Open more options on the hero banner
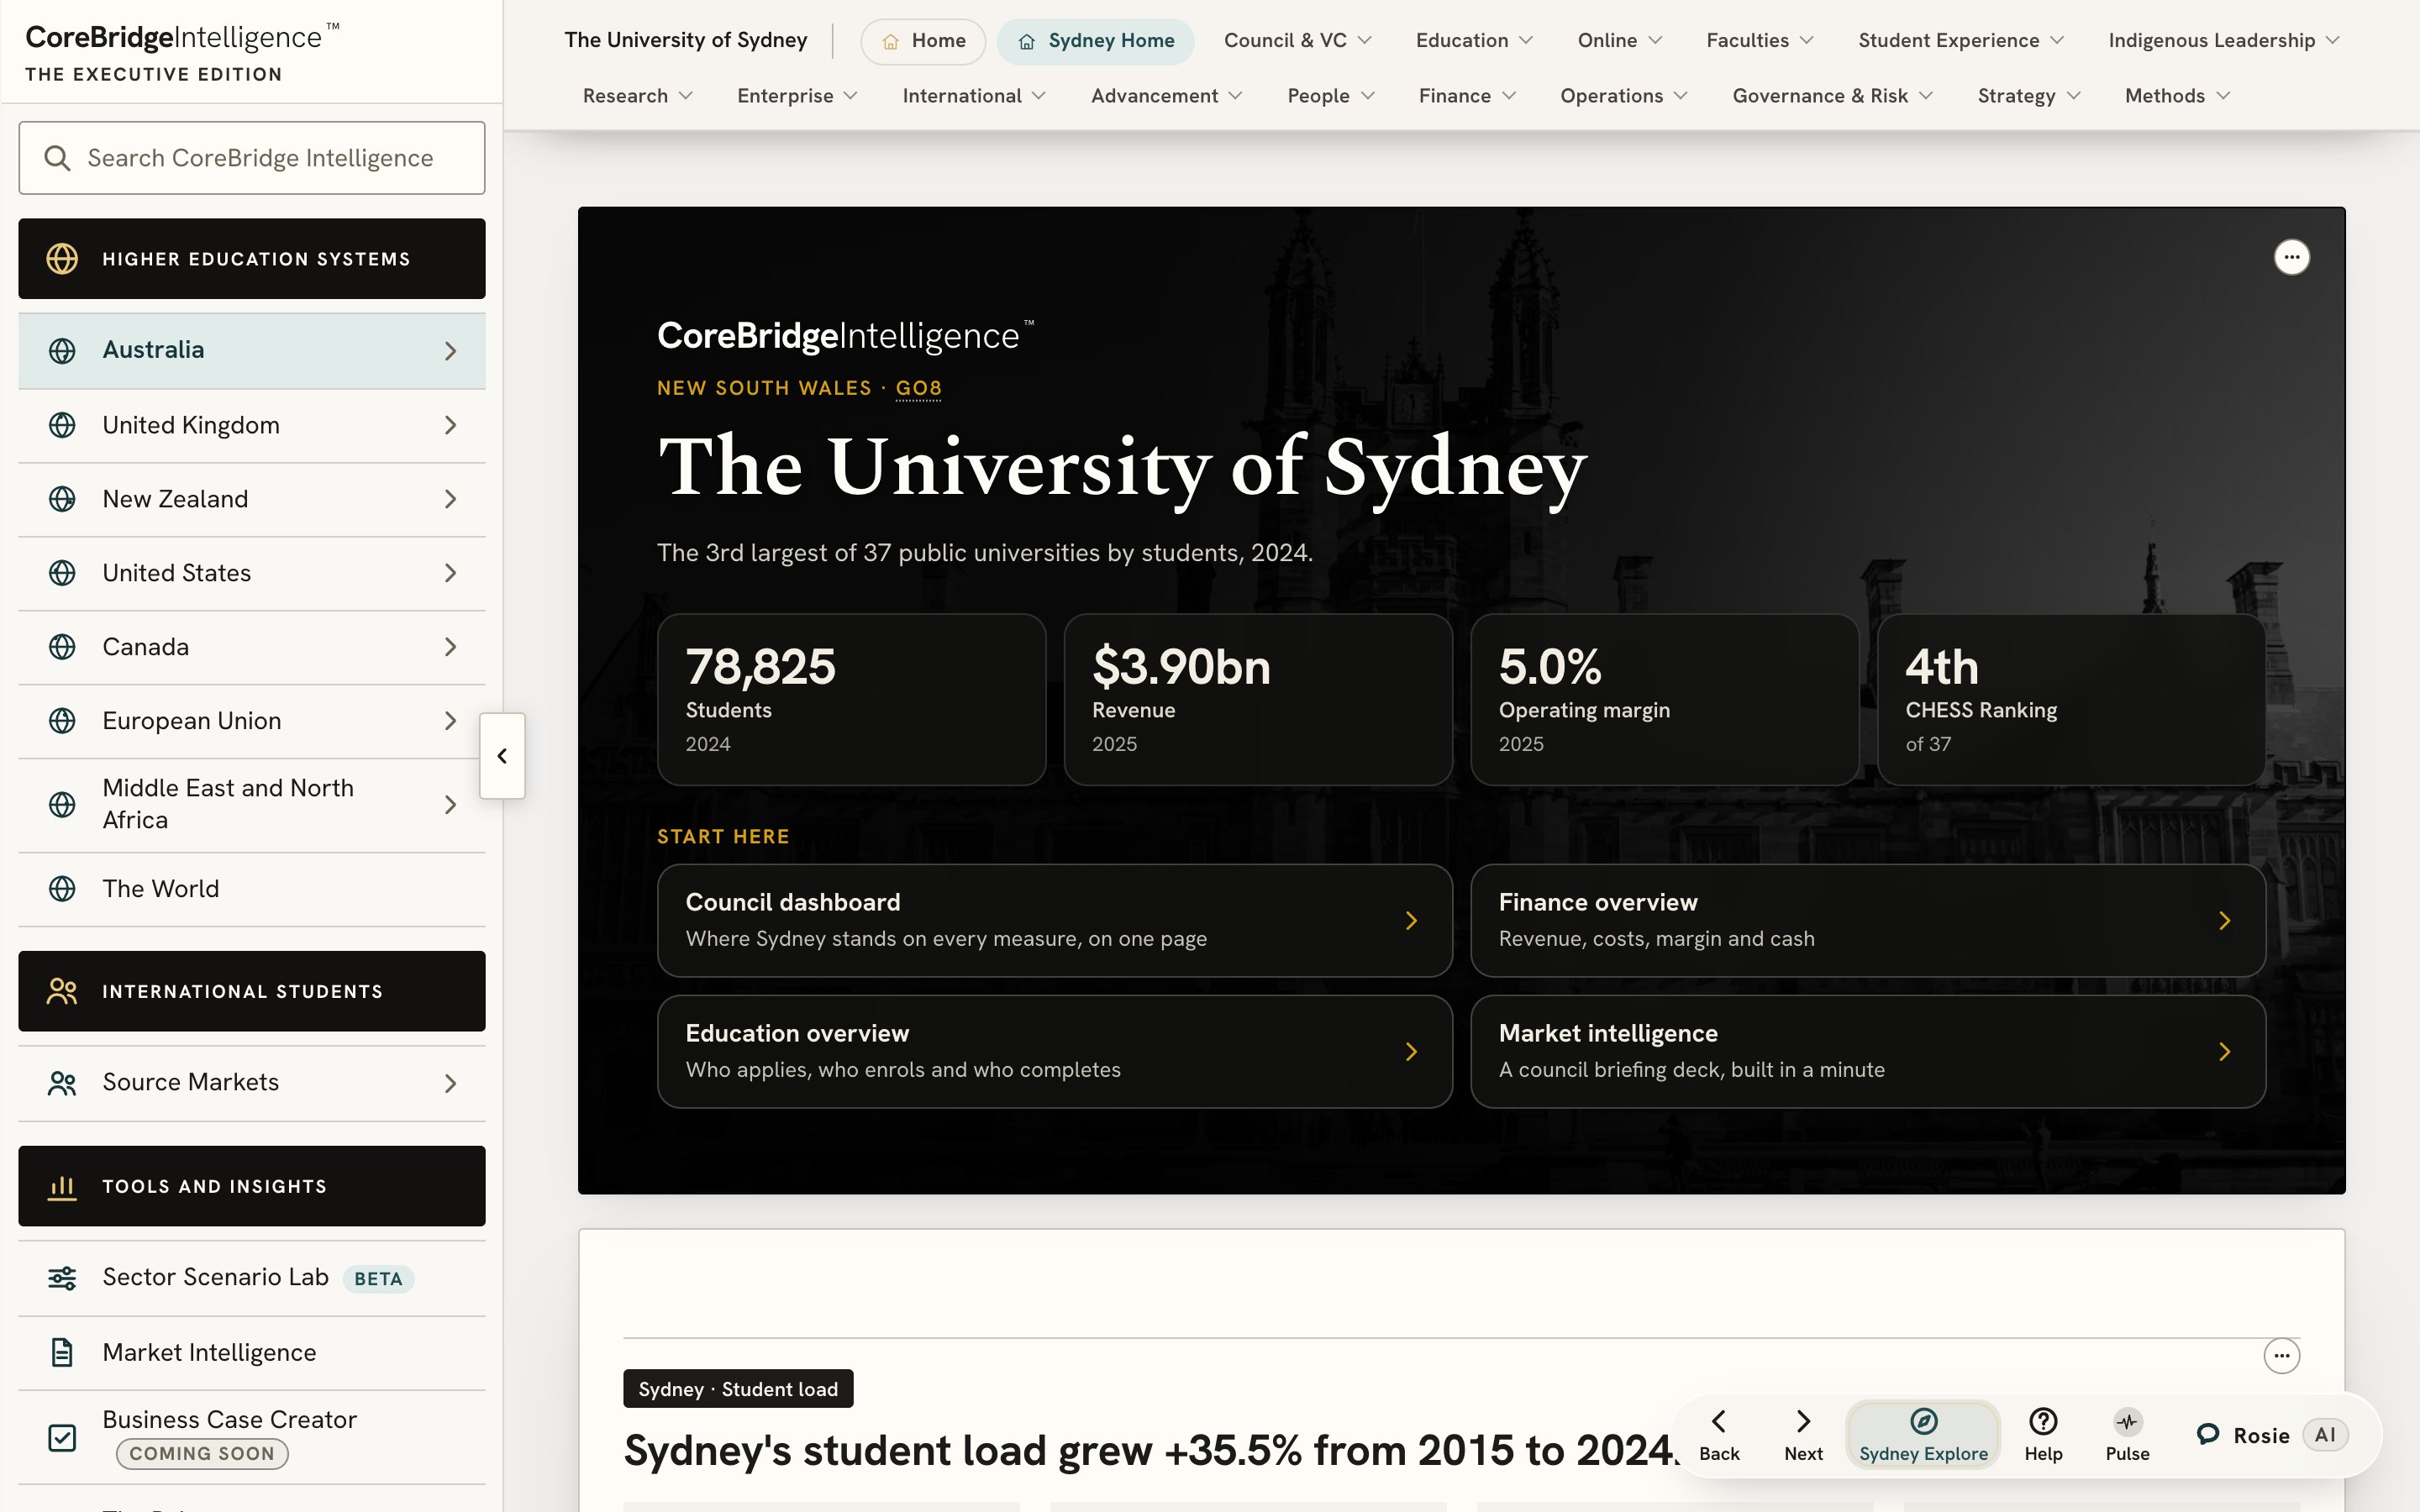2420x1512 pixels. click(2292, 257)
